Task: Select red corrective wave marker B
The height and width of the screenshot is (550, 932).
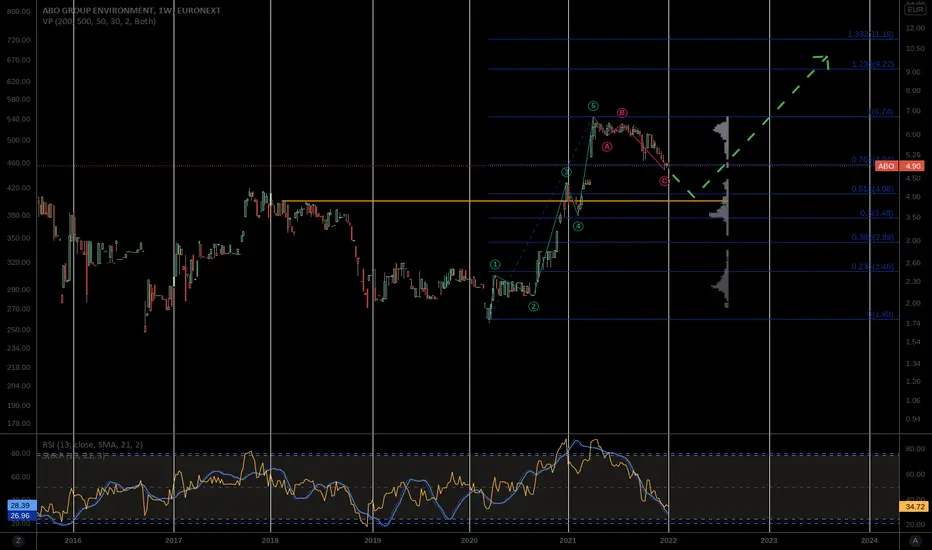Action: (x=622, y=113)
